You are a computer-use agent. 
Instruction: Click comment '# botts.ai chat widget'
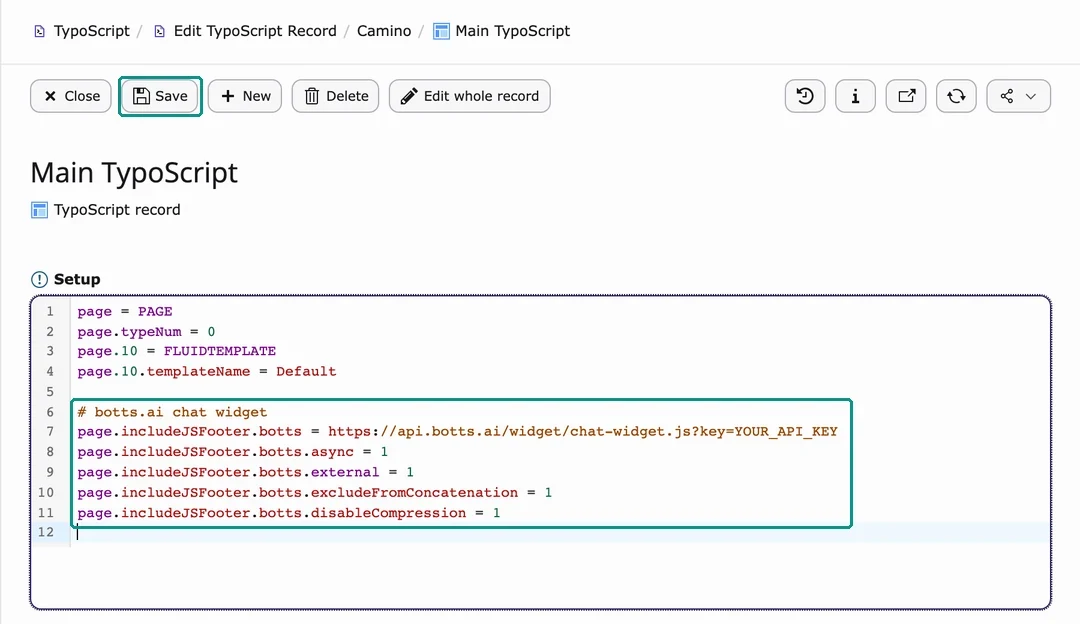point(172,412)
